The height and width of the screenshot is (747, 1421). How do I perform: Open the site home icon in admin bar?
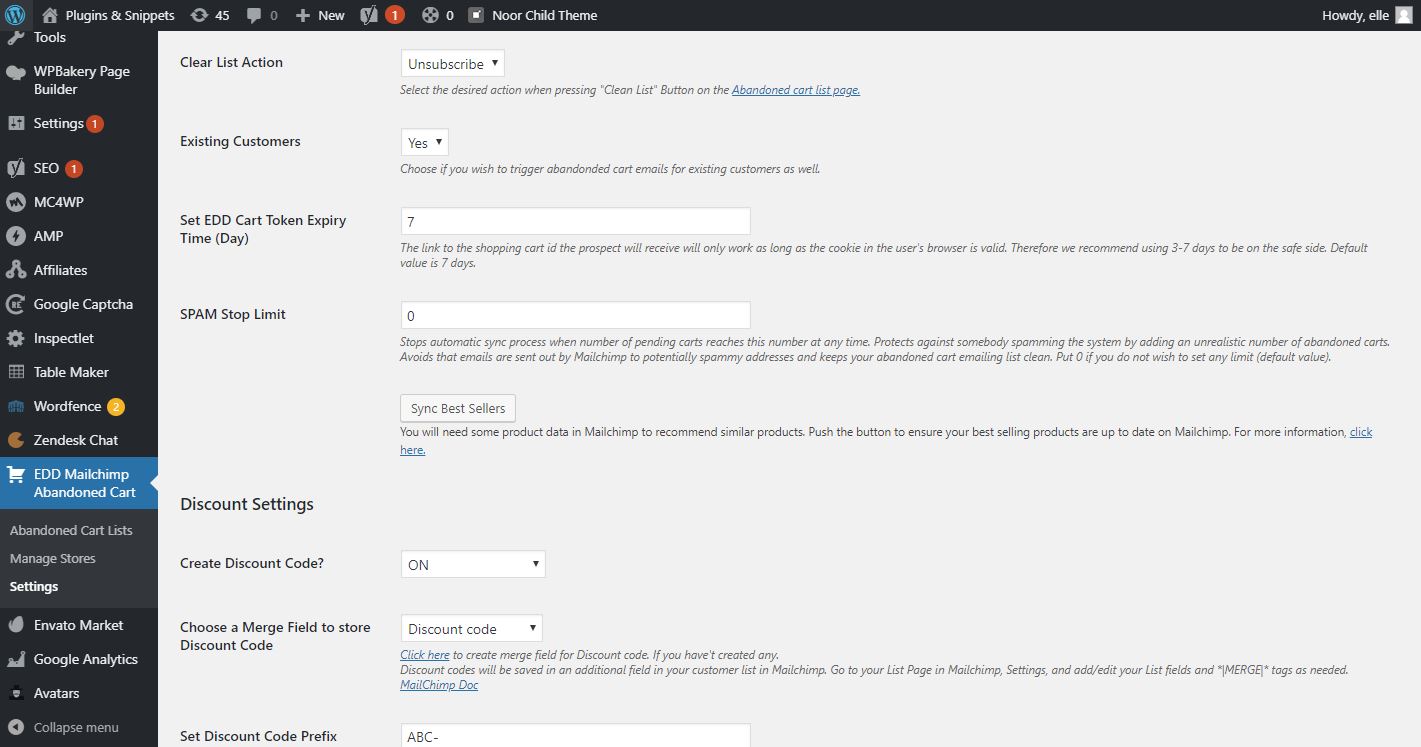click(50, 15)
